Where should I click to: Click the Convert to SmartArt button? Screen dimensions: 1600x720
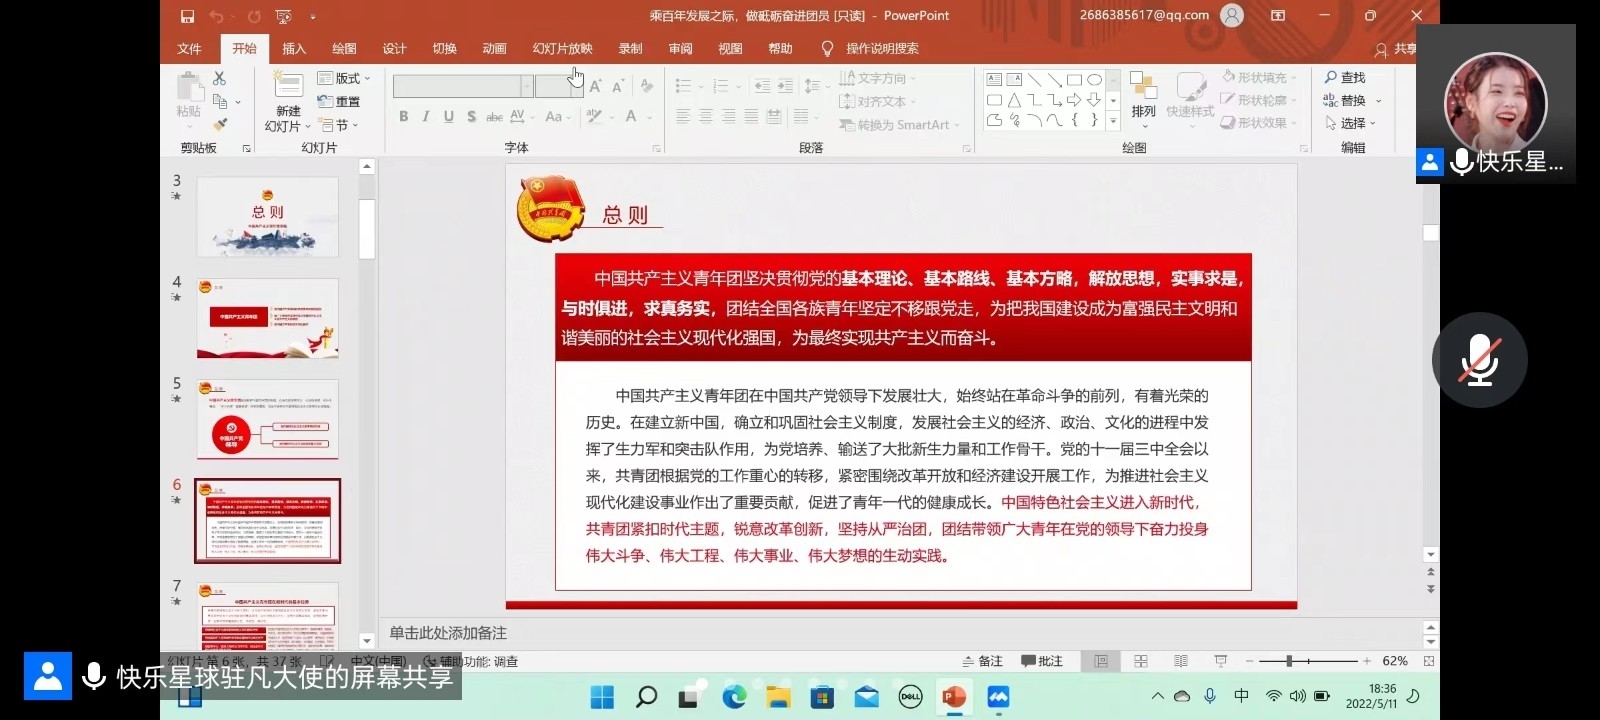point(899,125)
